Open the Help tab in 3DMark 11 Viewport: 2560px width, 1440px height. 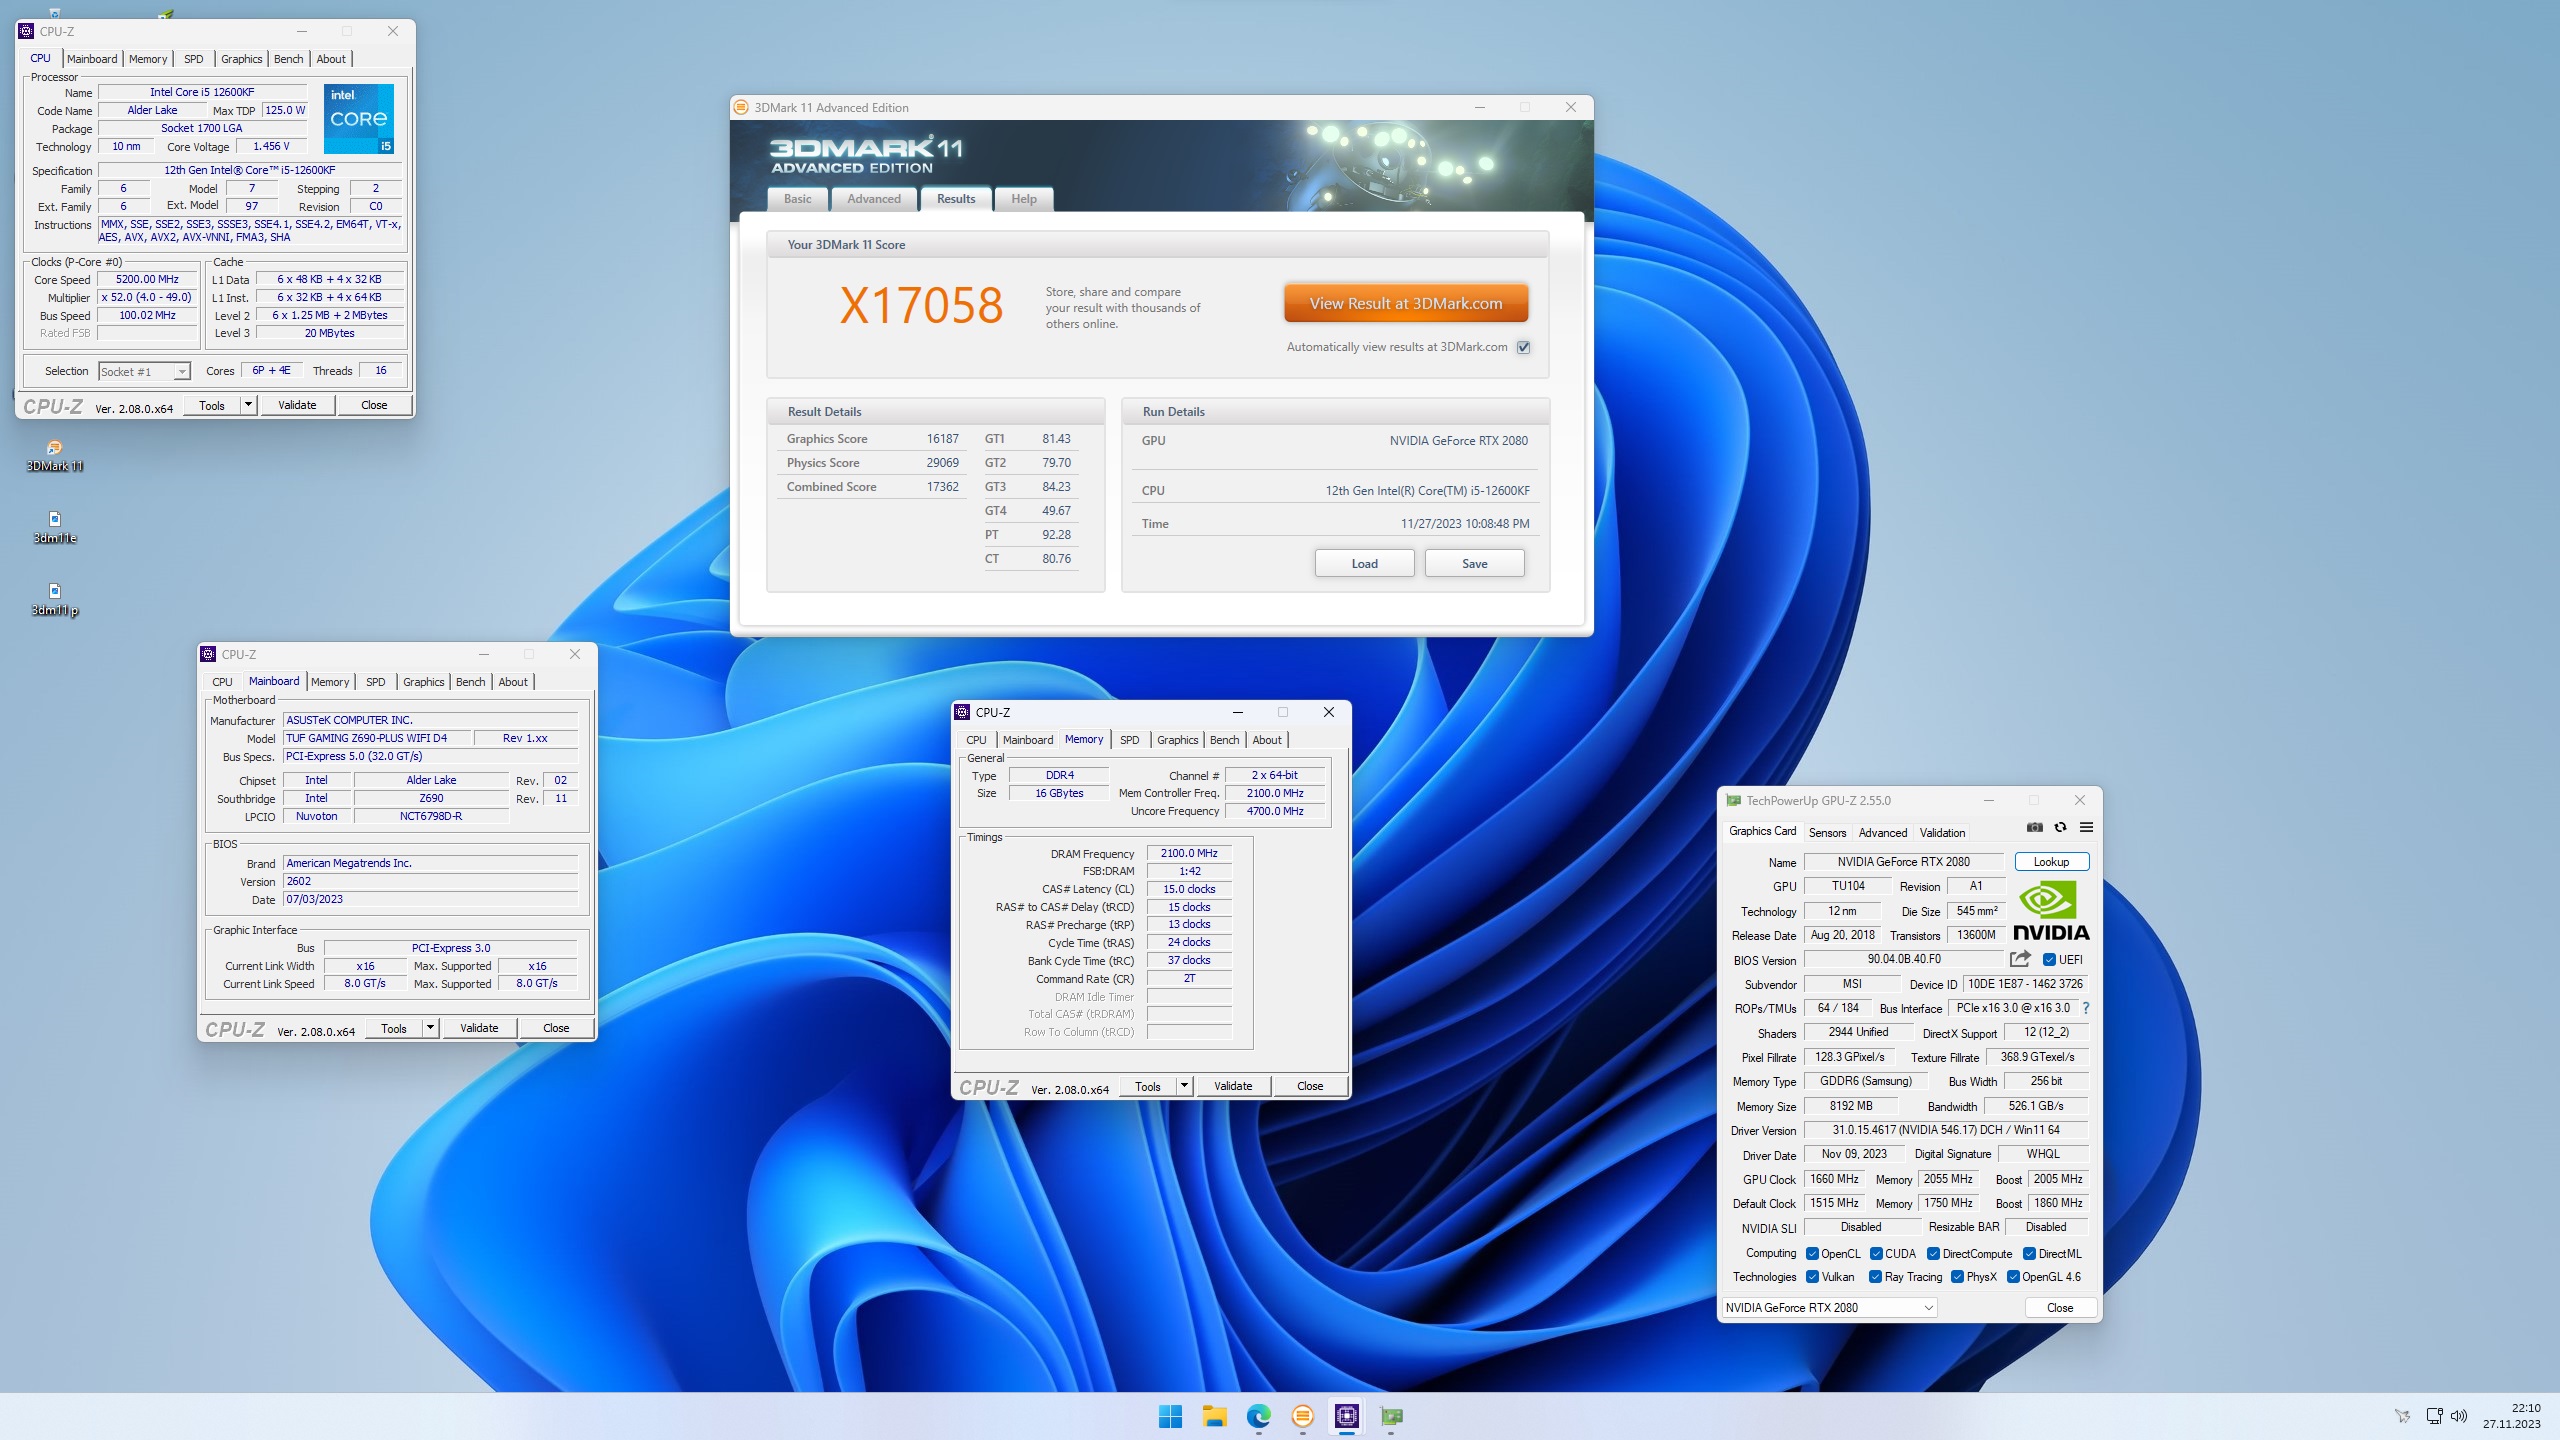[x=1023, y=199]
